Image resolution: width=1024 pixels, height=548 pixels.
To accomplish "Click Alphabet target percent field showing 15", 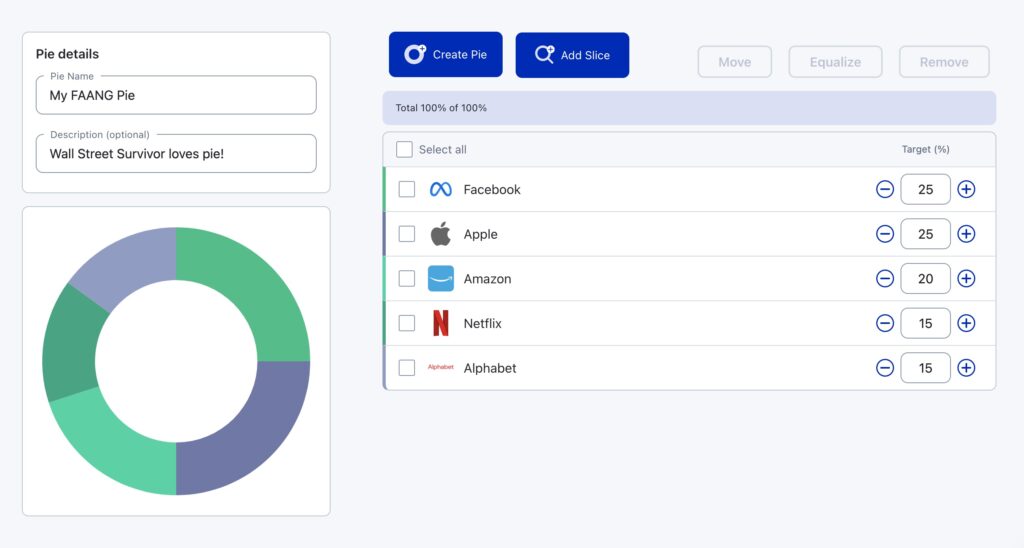I will [x=925, y=368].
